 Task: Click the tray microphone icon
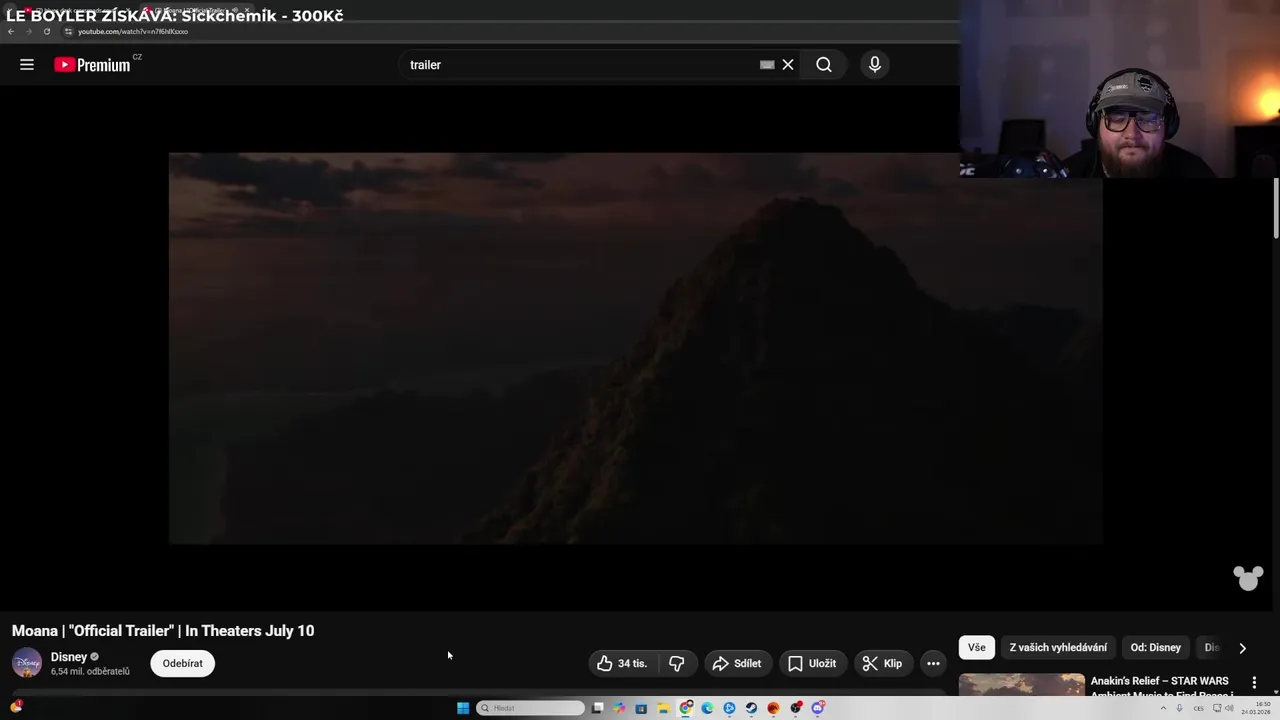[1179, 708]
